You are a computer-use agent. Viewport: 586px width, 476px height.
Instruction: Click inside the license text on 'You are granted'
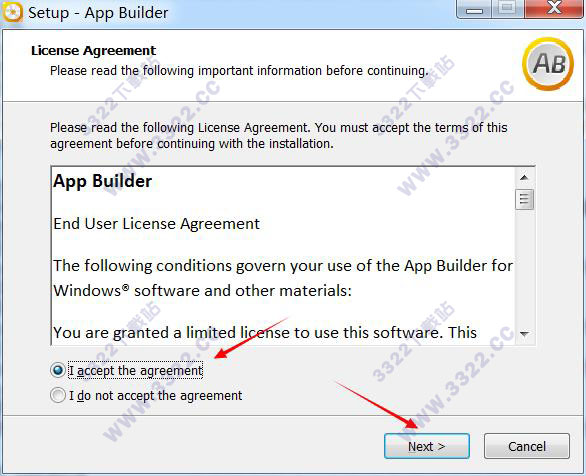coord(111,333)
